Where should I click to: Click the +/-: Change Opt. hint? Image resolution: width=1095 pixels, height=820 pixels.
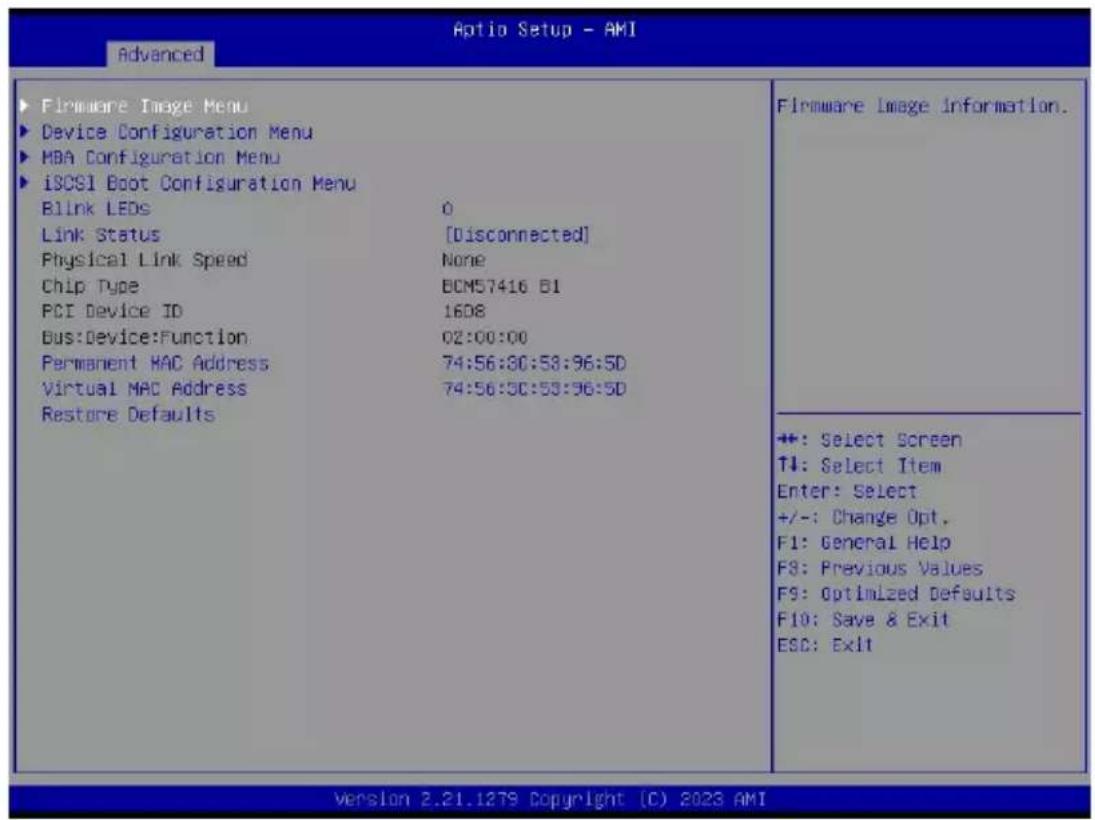pos(863,517)
